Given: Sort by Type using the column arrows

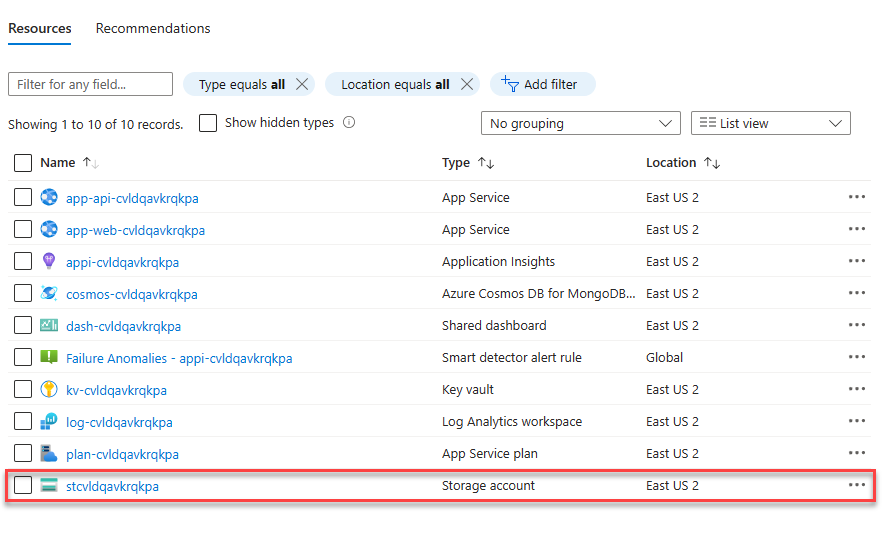Looking at the screenshot, I should pyautogui.click(x=486, y=163).
